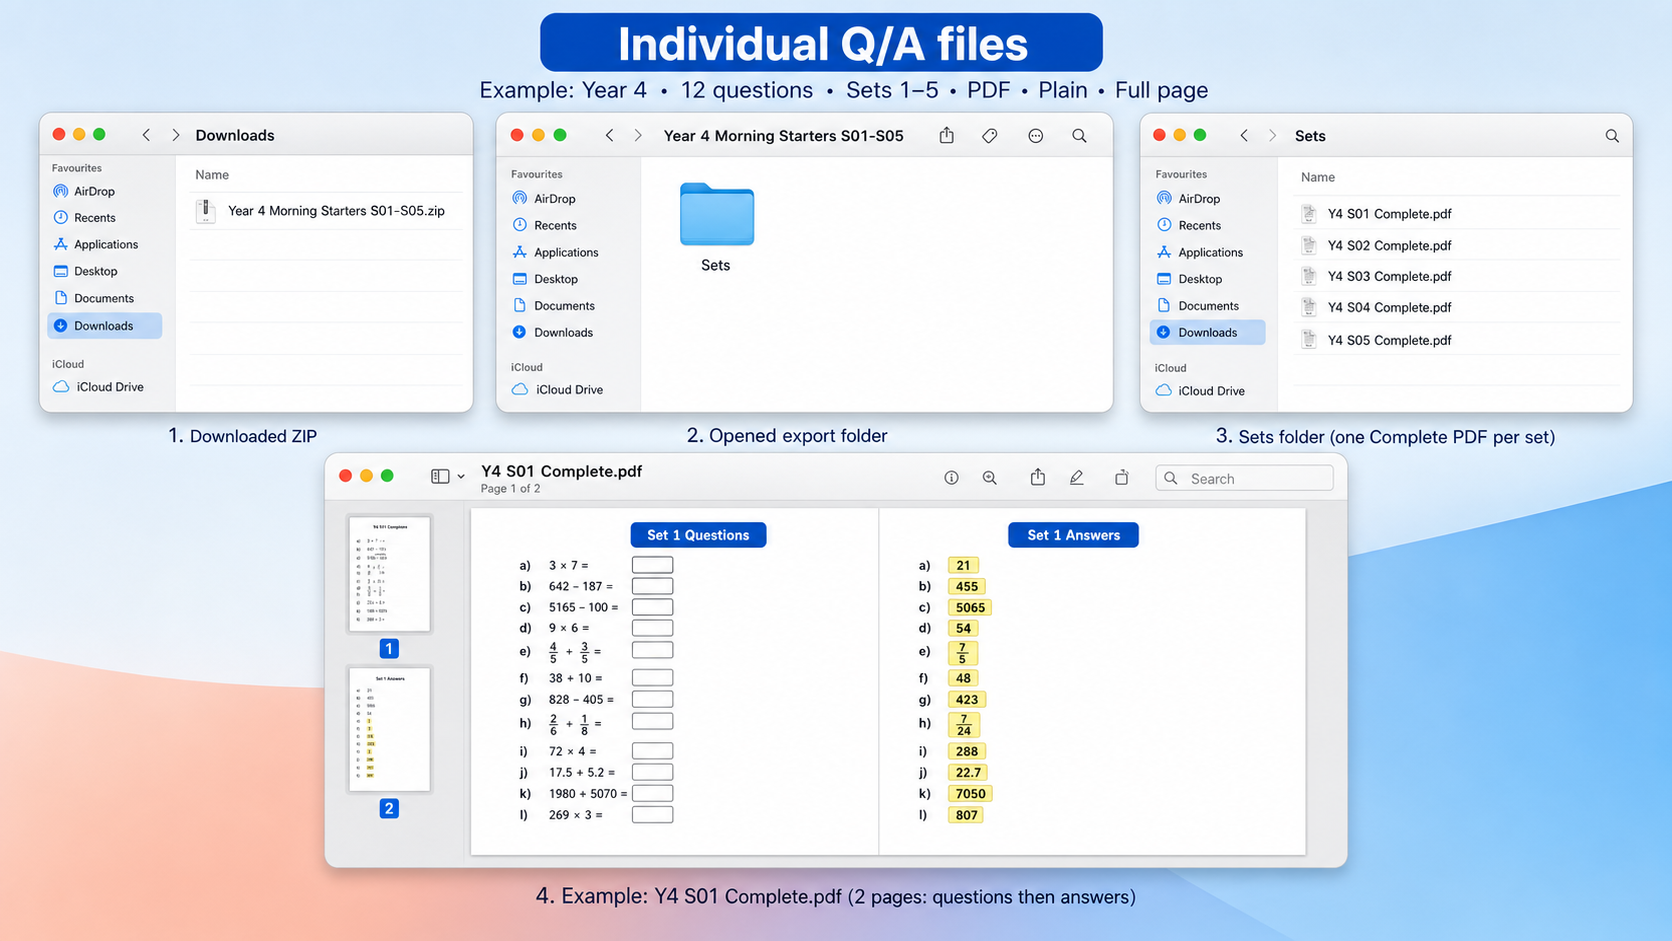Open Applications in Morning Starters window sidebar
1672x941 pixels.
[555, 253]
